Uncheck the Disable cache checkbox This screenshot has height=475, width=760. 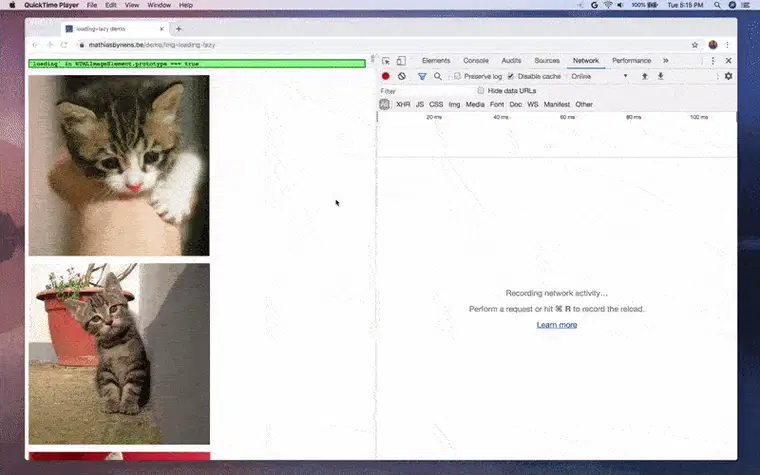tap(511, 76)
